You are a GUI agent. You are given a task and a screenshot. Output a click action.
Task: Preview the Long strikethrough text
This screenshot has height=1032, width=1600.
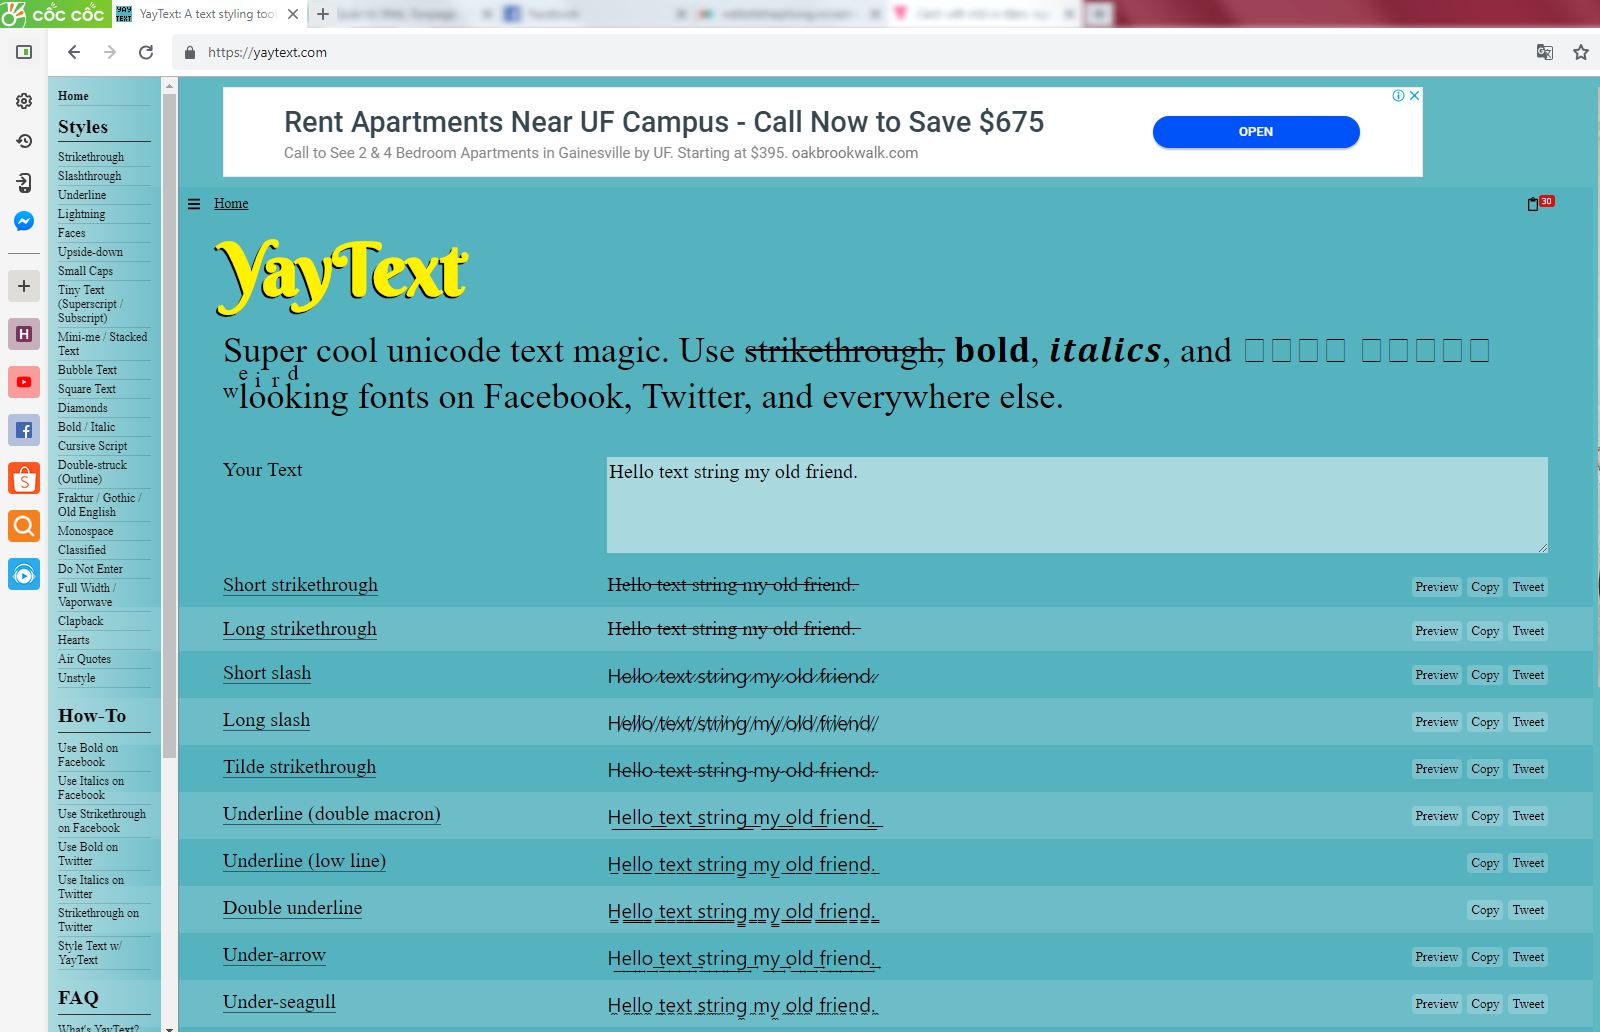pos(1437,631)
